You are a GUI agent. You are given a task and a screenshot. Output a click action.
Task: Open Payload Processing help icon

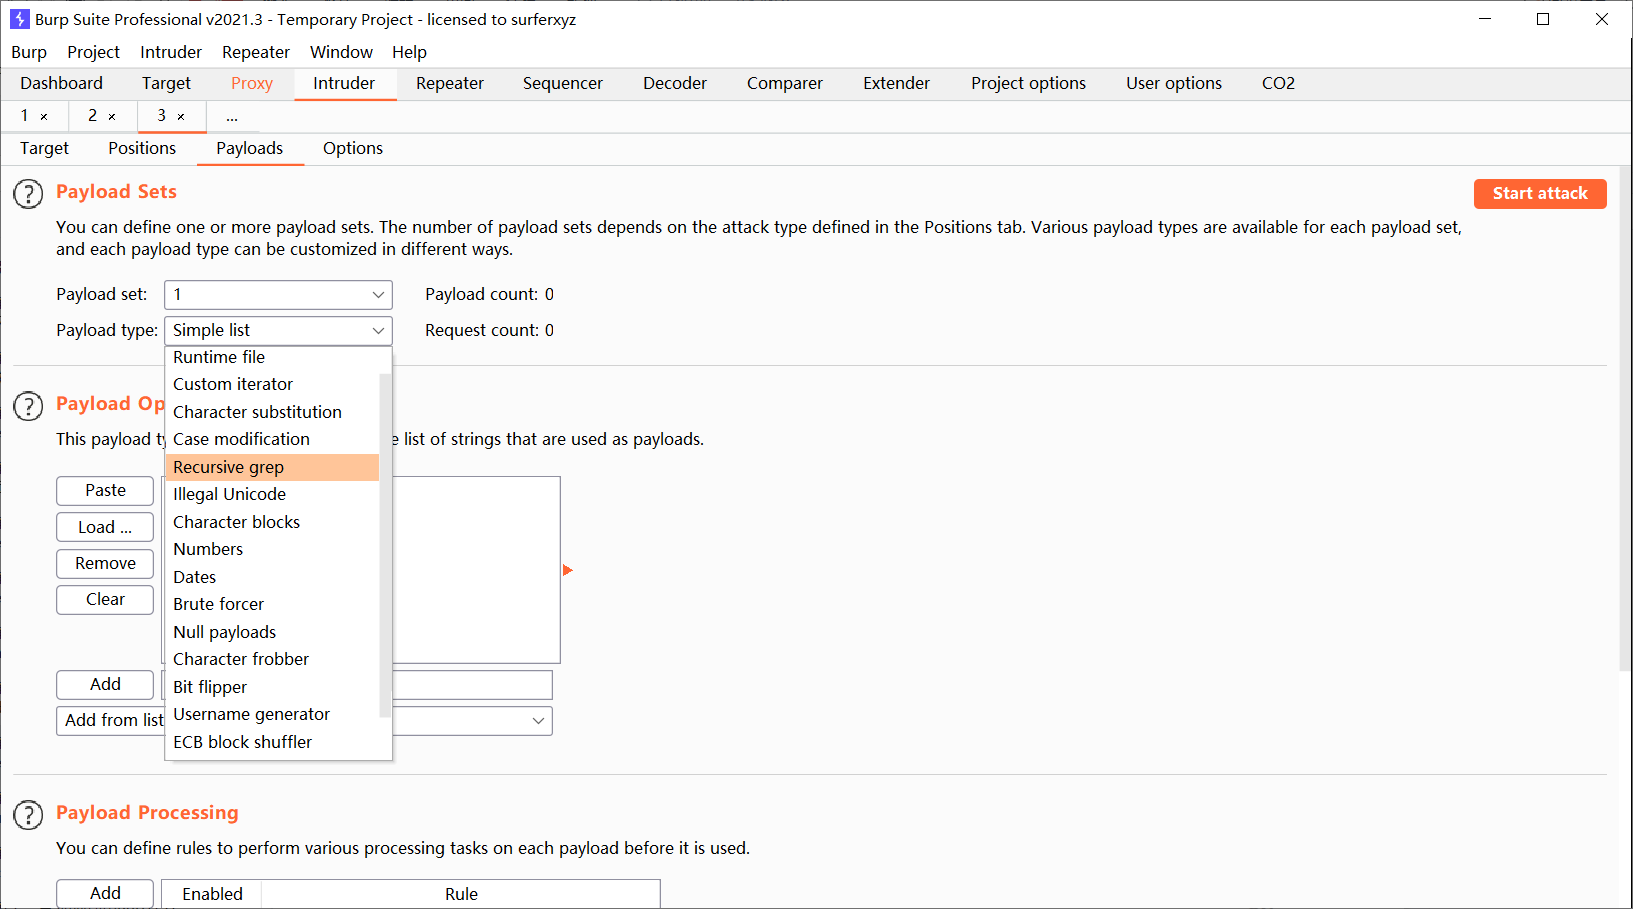click(28, 815)
